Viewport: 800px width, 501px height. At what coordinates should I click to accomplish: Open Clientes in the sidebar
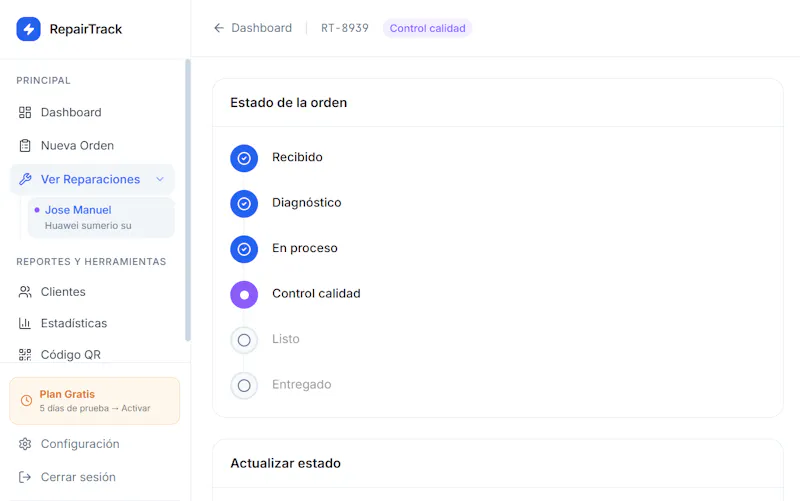tap(92, 292)
